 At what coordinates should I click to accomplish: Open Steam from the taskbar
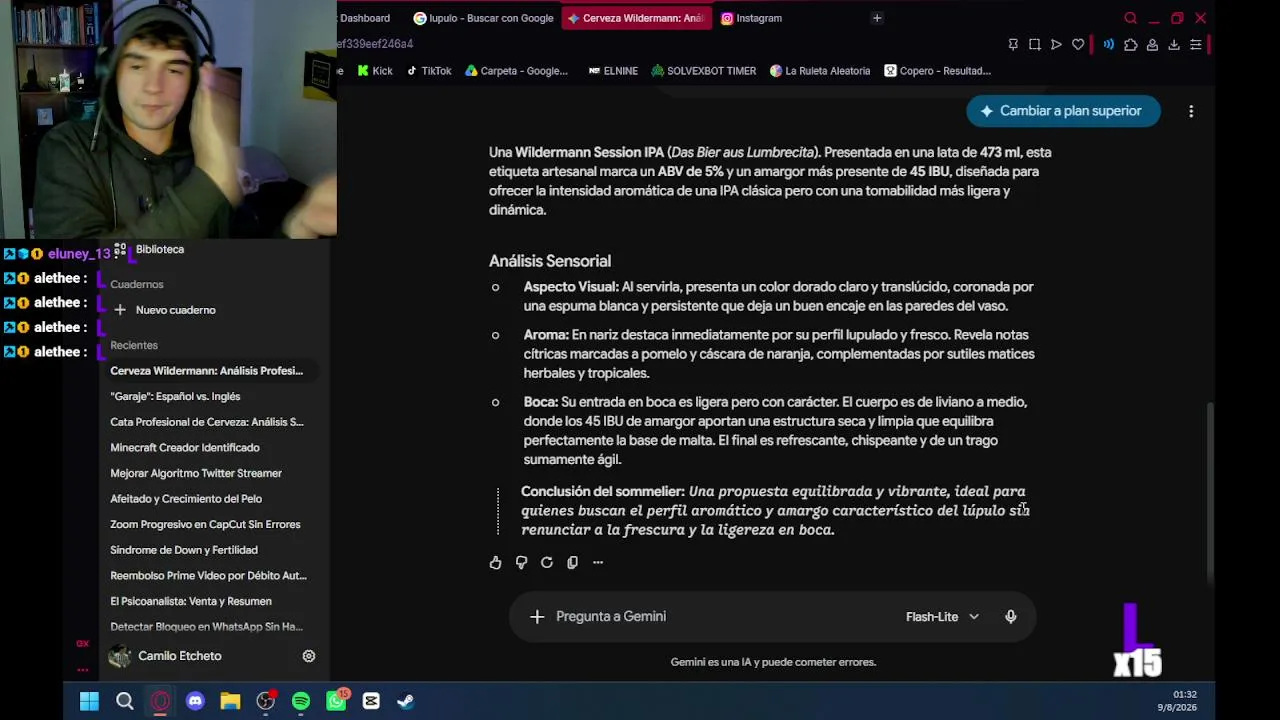[406, 701]
